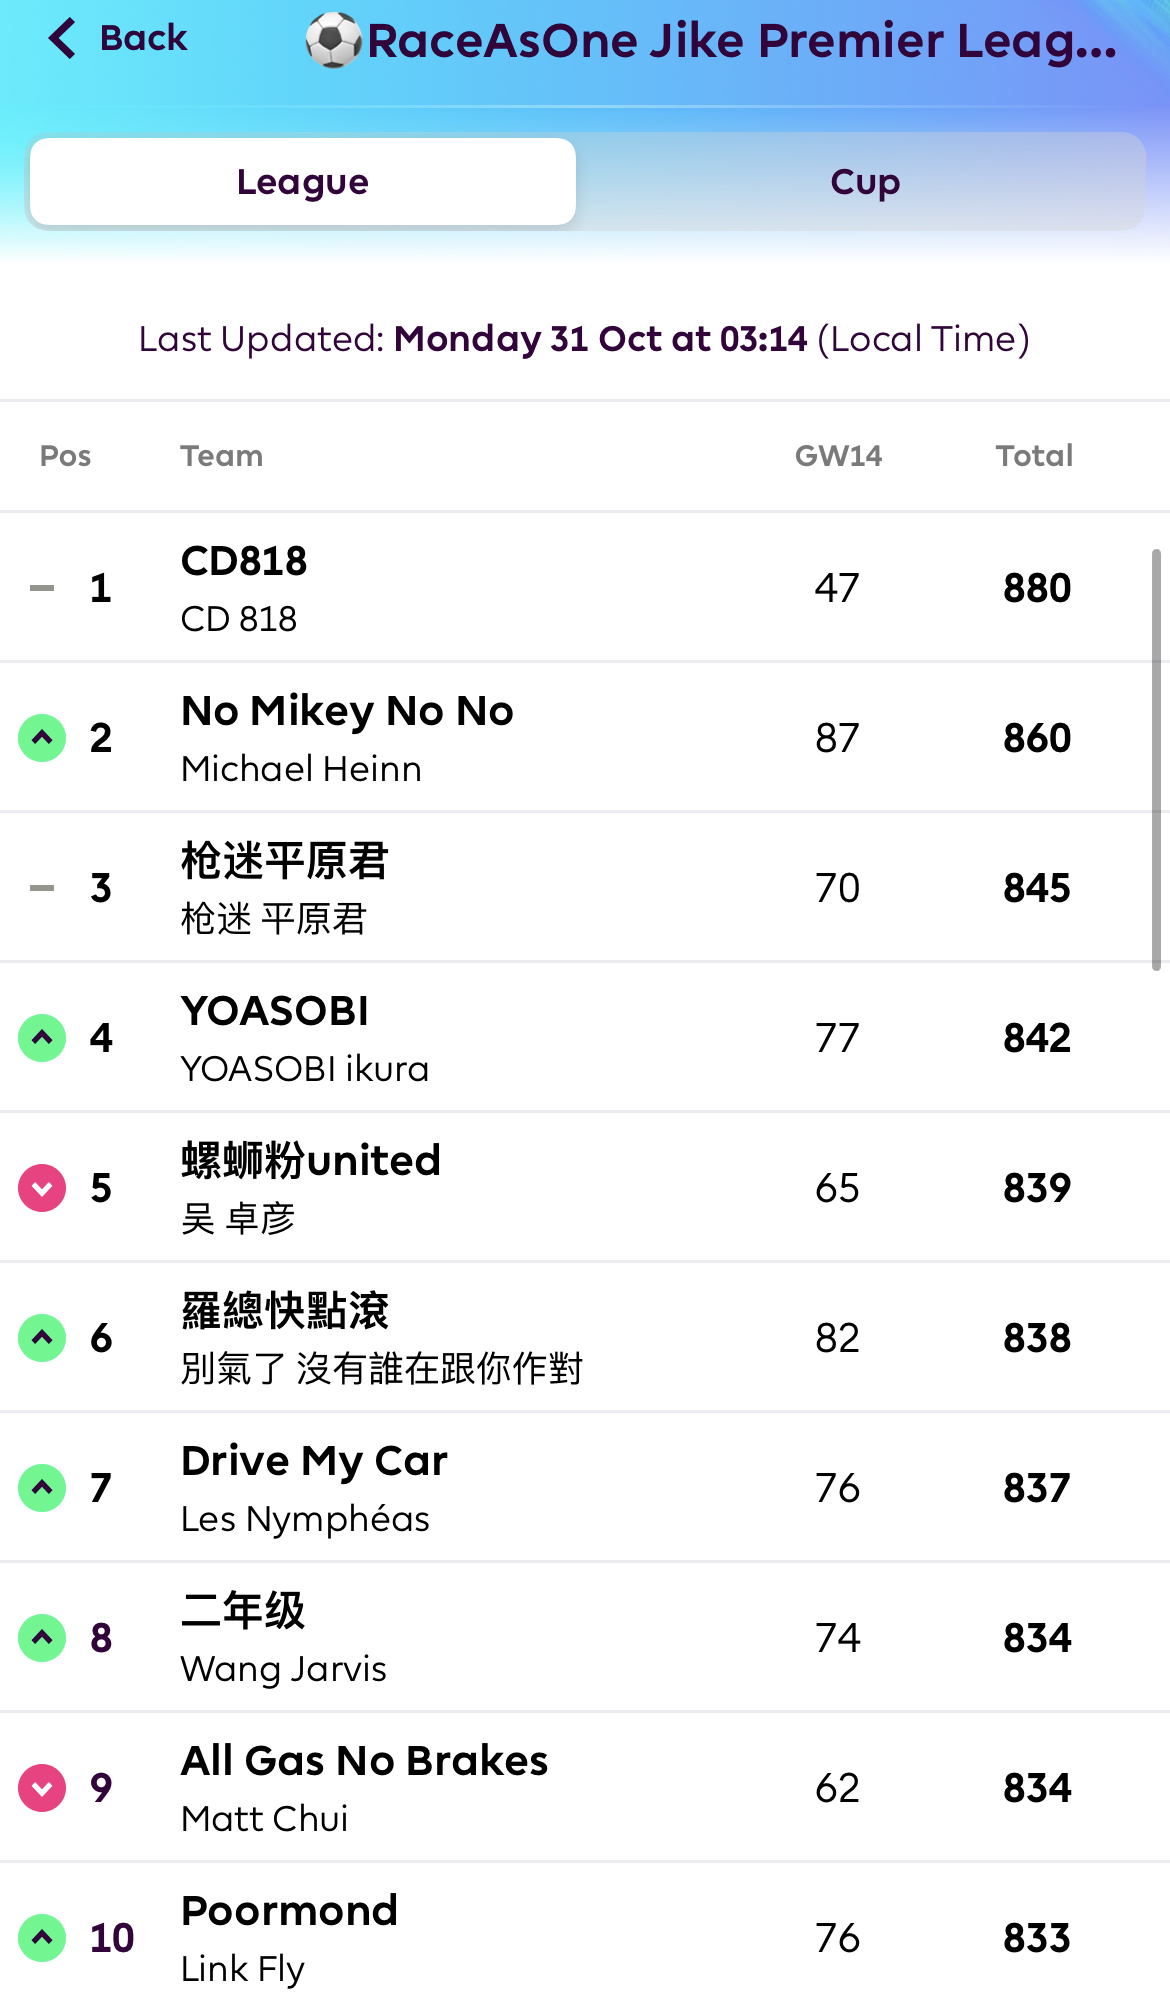The image size is (1170, 2003).
Task: Tap green up arrow beside Drive My Car
Action: coord(42,1488)
